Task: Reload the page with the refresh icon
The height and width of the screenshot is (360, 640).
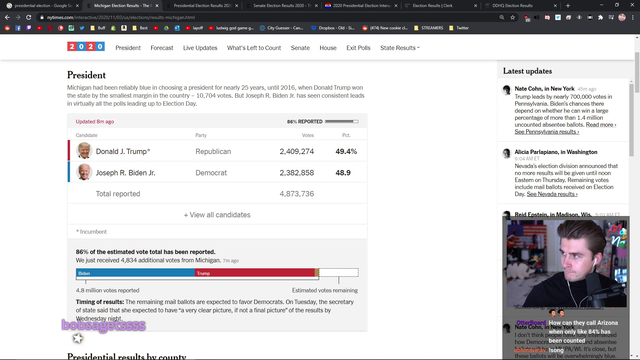Action: point(29,18)
